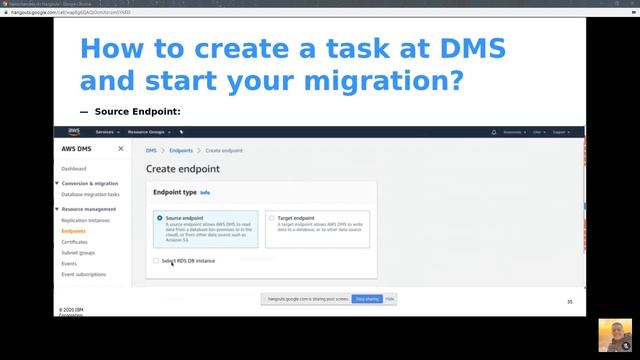Click the DMS breadcrumb link
This screenshot has width=640, height=360.
(151, 151)
